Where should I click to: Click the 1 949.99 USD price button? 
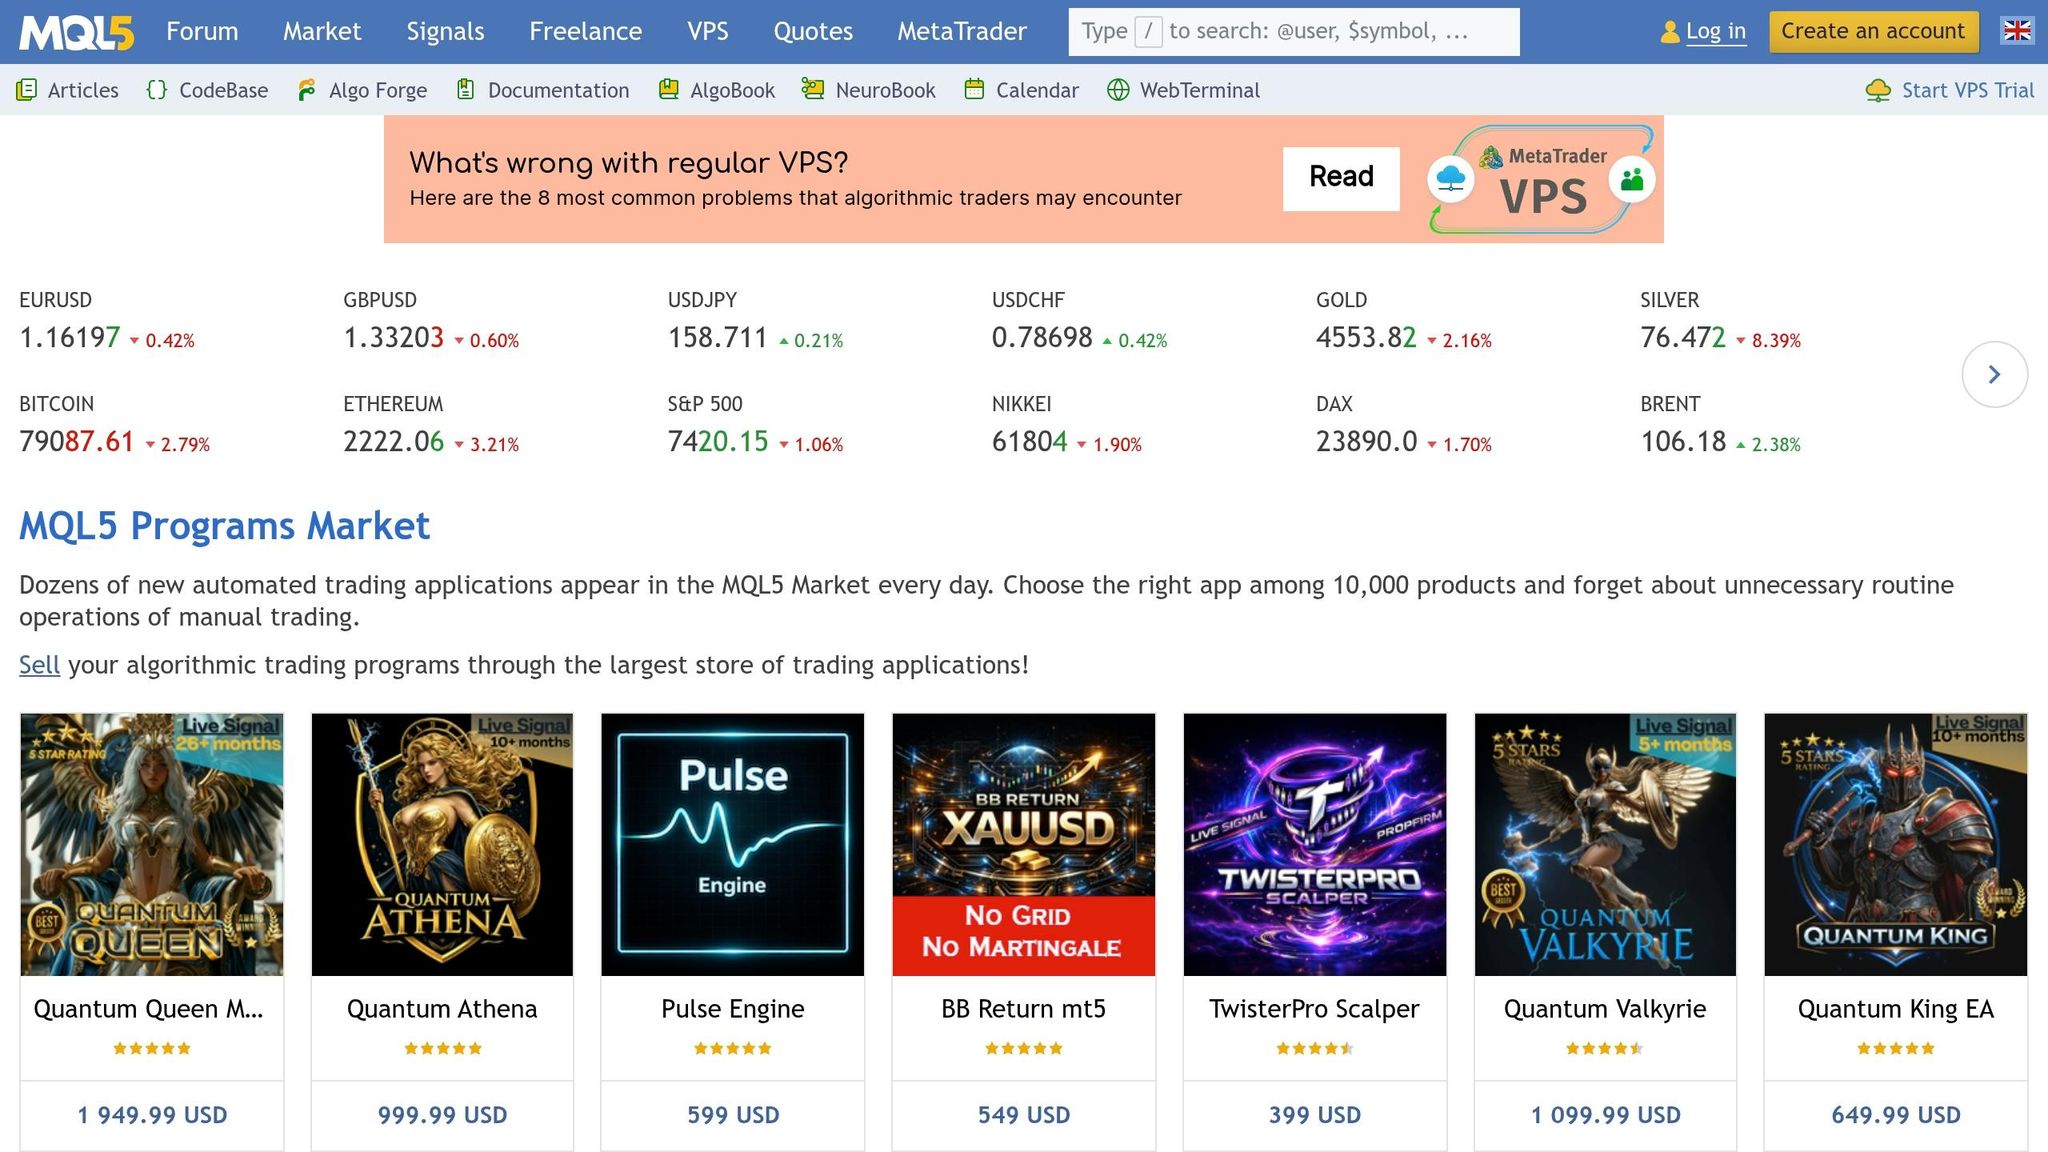[x=152, y=1115]
